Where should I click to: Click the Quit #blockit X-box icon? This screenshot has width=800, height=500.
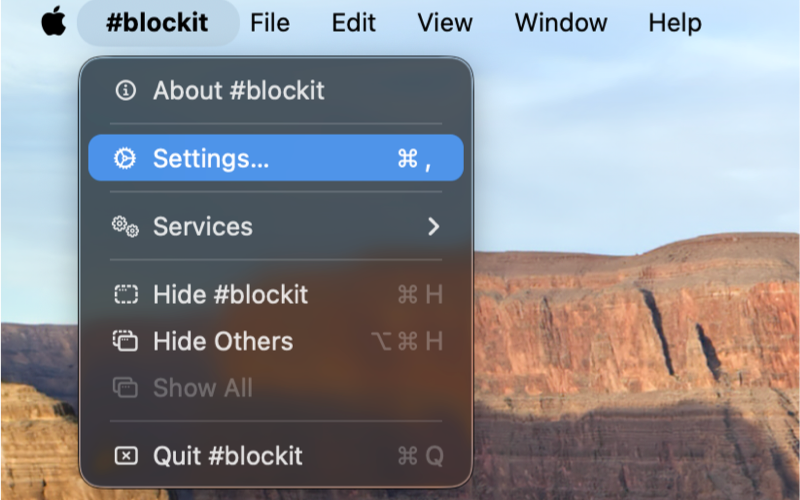point(126,456)
